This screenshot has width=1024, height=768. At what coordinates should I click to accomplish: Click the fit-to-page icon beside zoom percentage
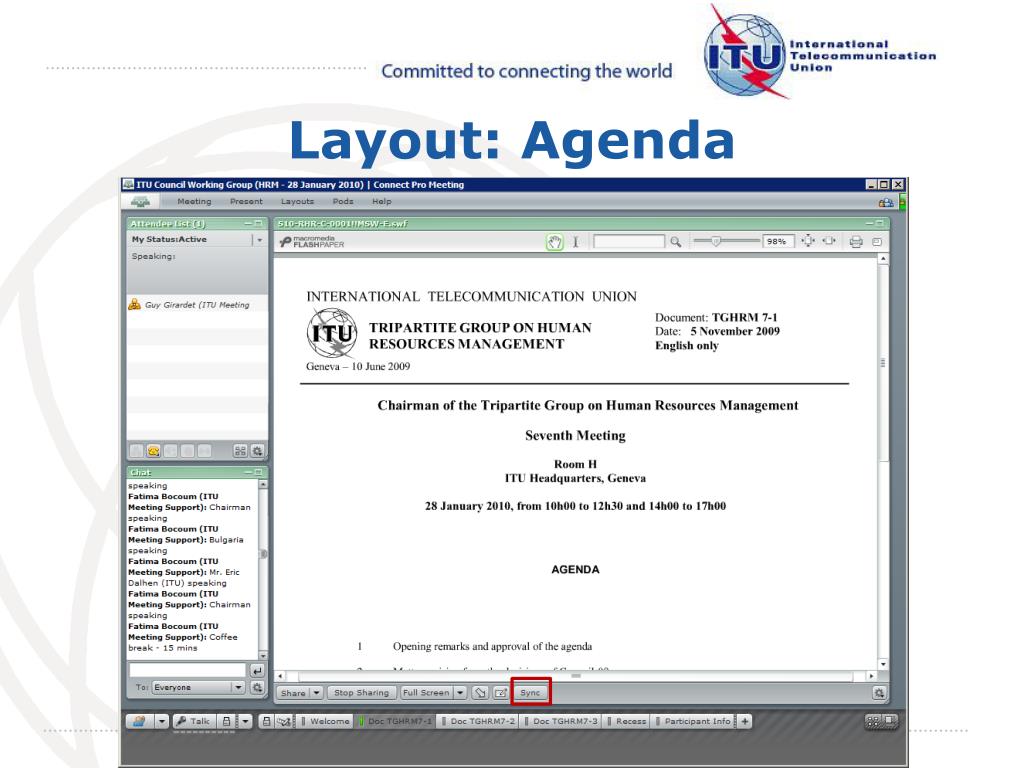tap(808, 241)
